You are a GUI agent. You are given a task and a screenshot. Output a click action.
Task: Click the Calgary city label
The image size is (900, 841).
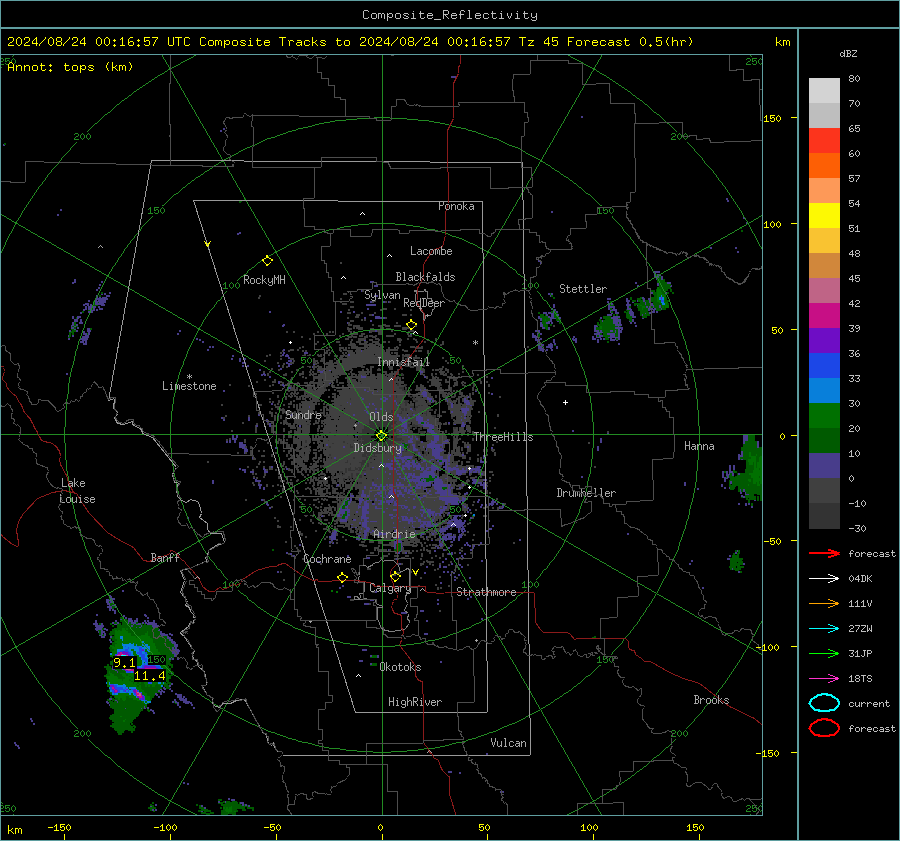(390, 588)
